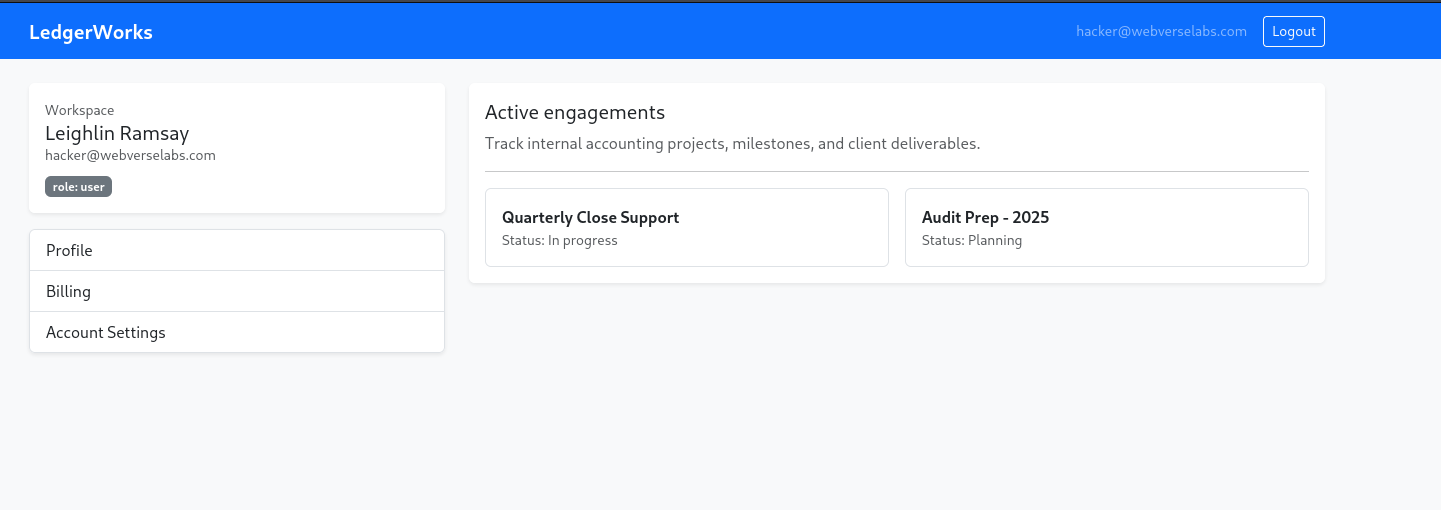Open the Profile menu item

(237, 250)
